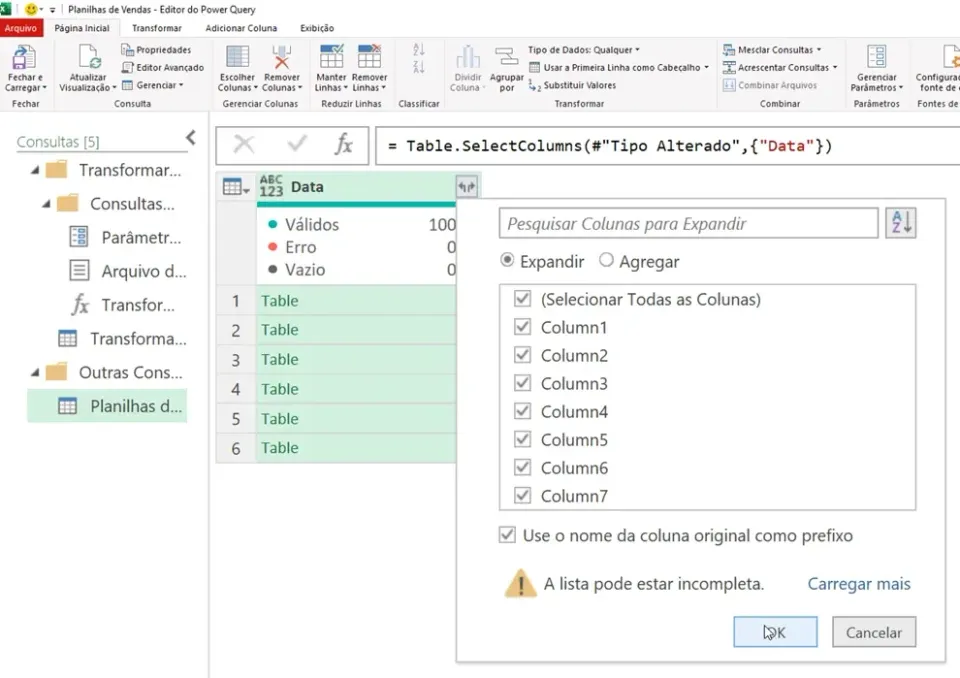The image size is (960, 678).
Task: Sort the column list with the A-Z button
Action: [901, 223]
